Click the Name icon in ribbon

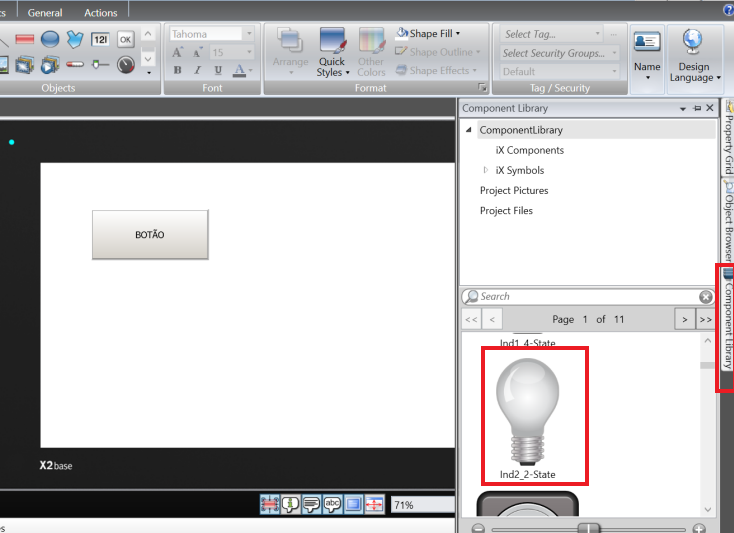[x=647, y=42]
